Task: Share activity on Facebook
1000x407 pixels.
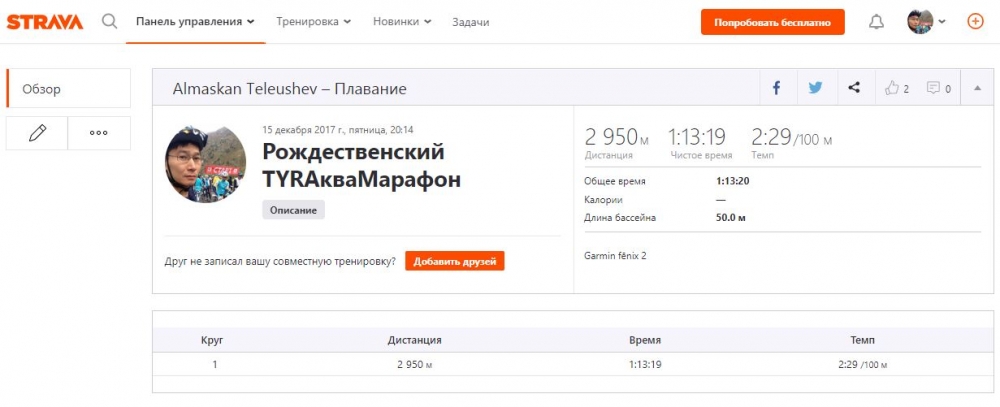Action: [776, 88]
